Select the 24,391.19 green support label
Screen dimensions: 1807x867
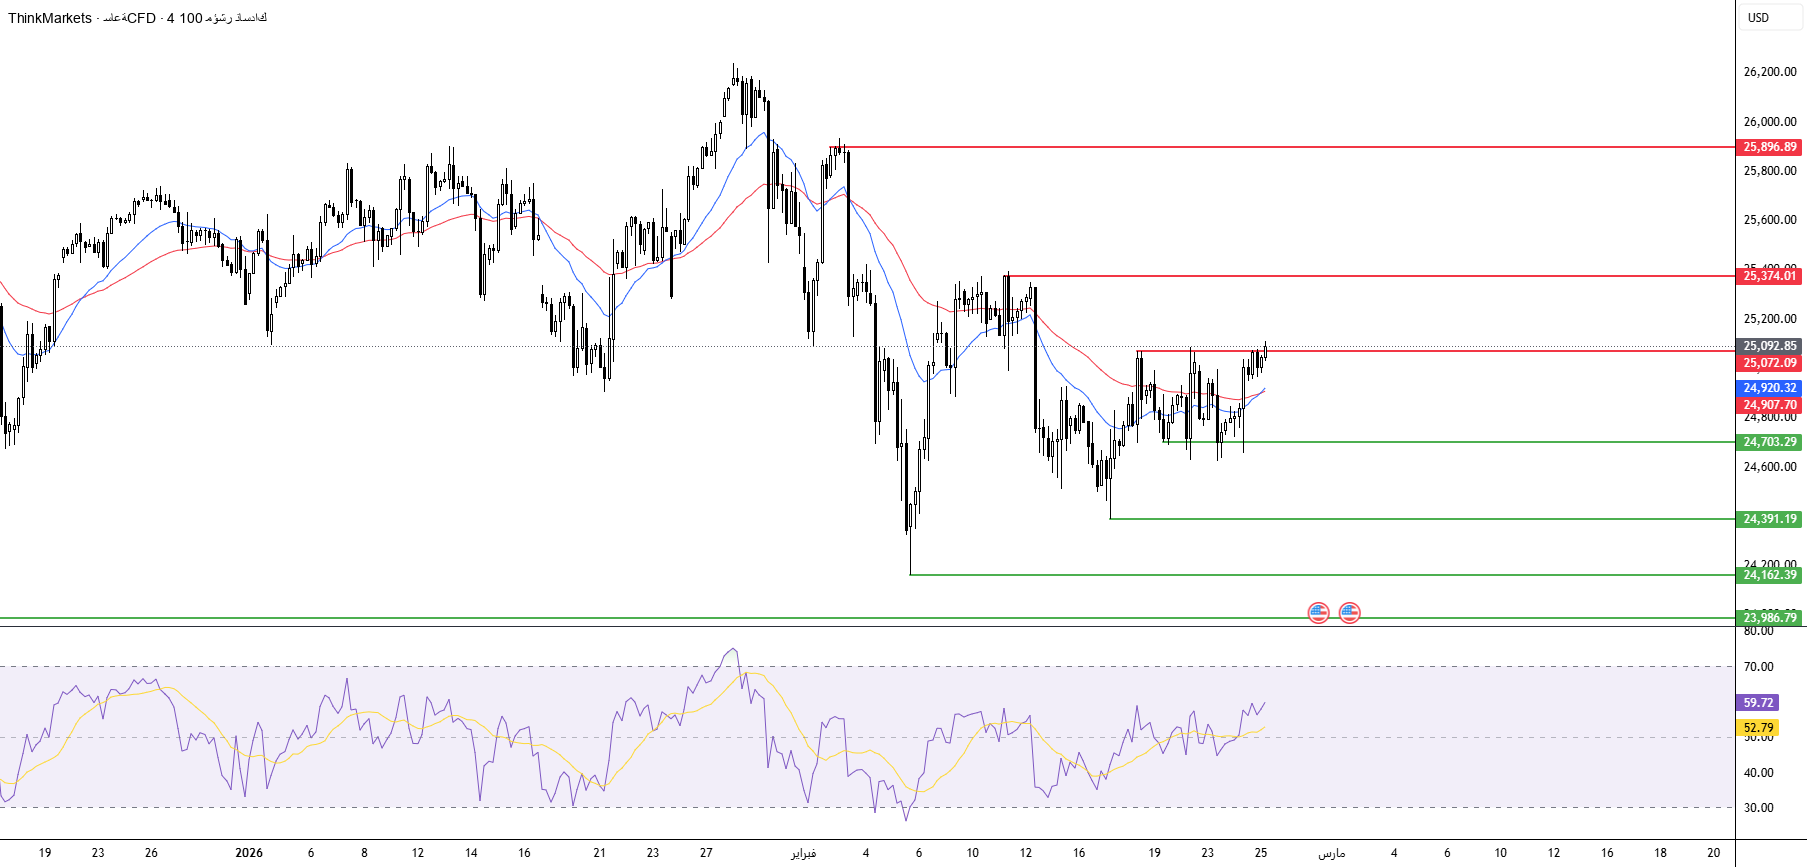[x=1769, y=519]
